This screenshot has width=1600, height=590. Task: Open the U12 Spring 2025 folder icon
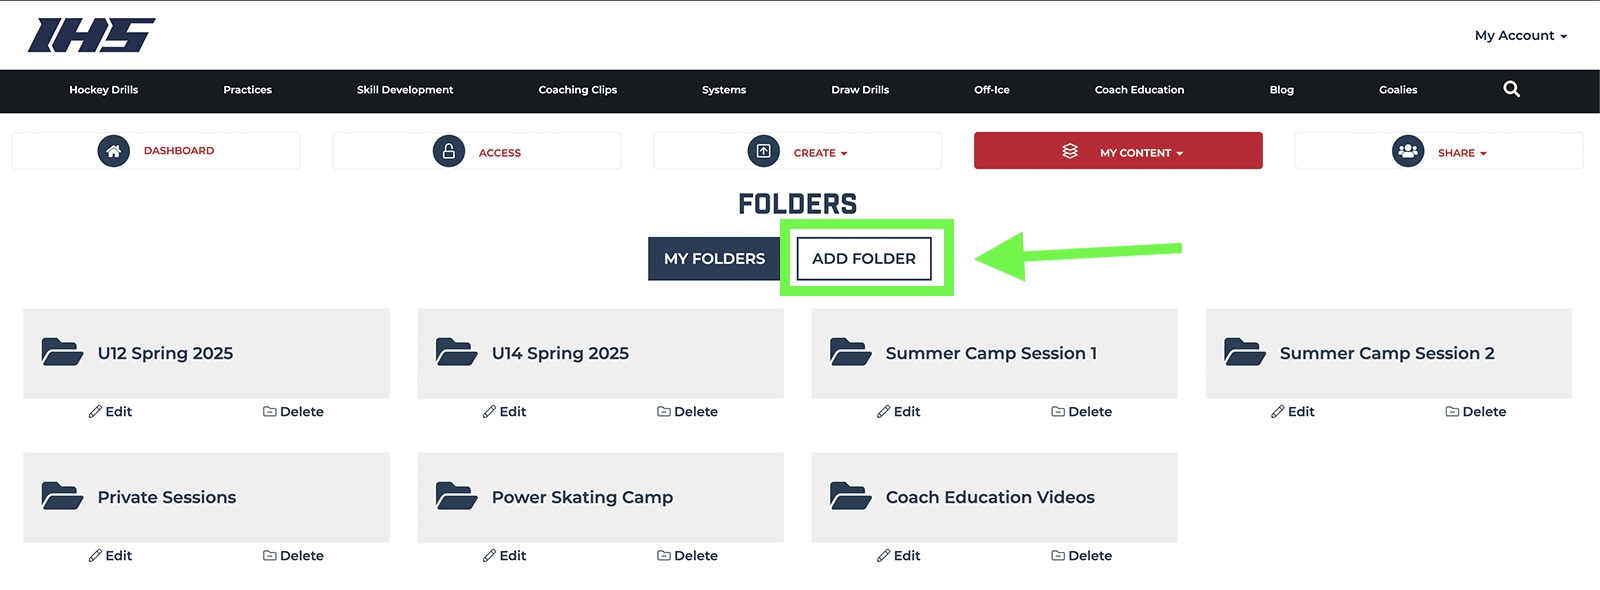click(62, 352)
